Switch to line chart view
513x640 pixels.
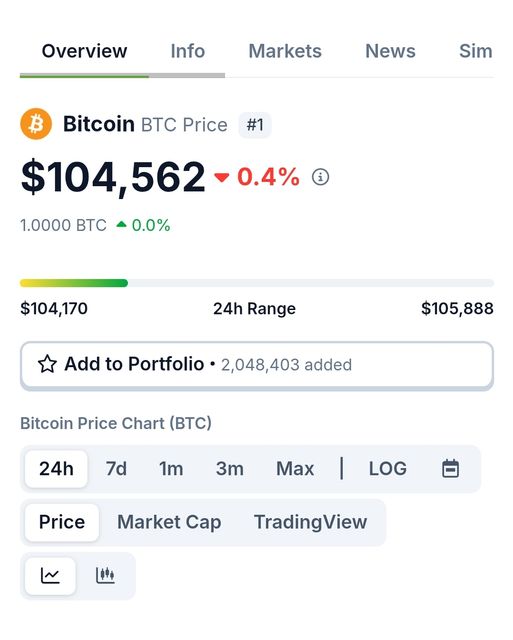(50, 576)
